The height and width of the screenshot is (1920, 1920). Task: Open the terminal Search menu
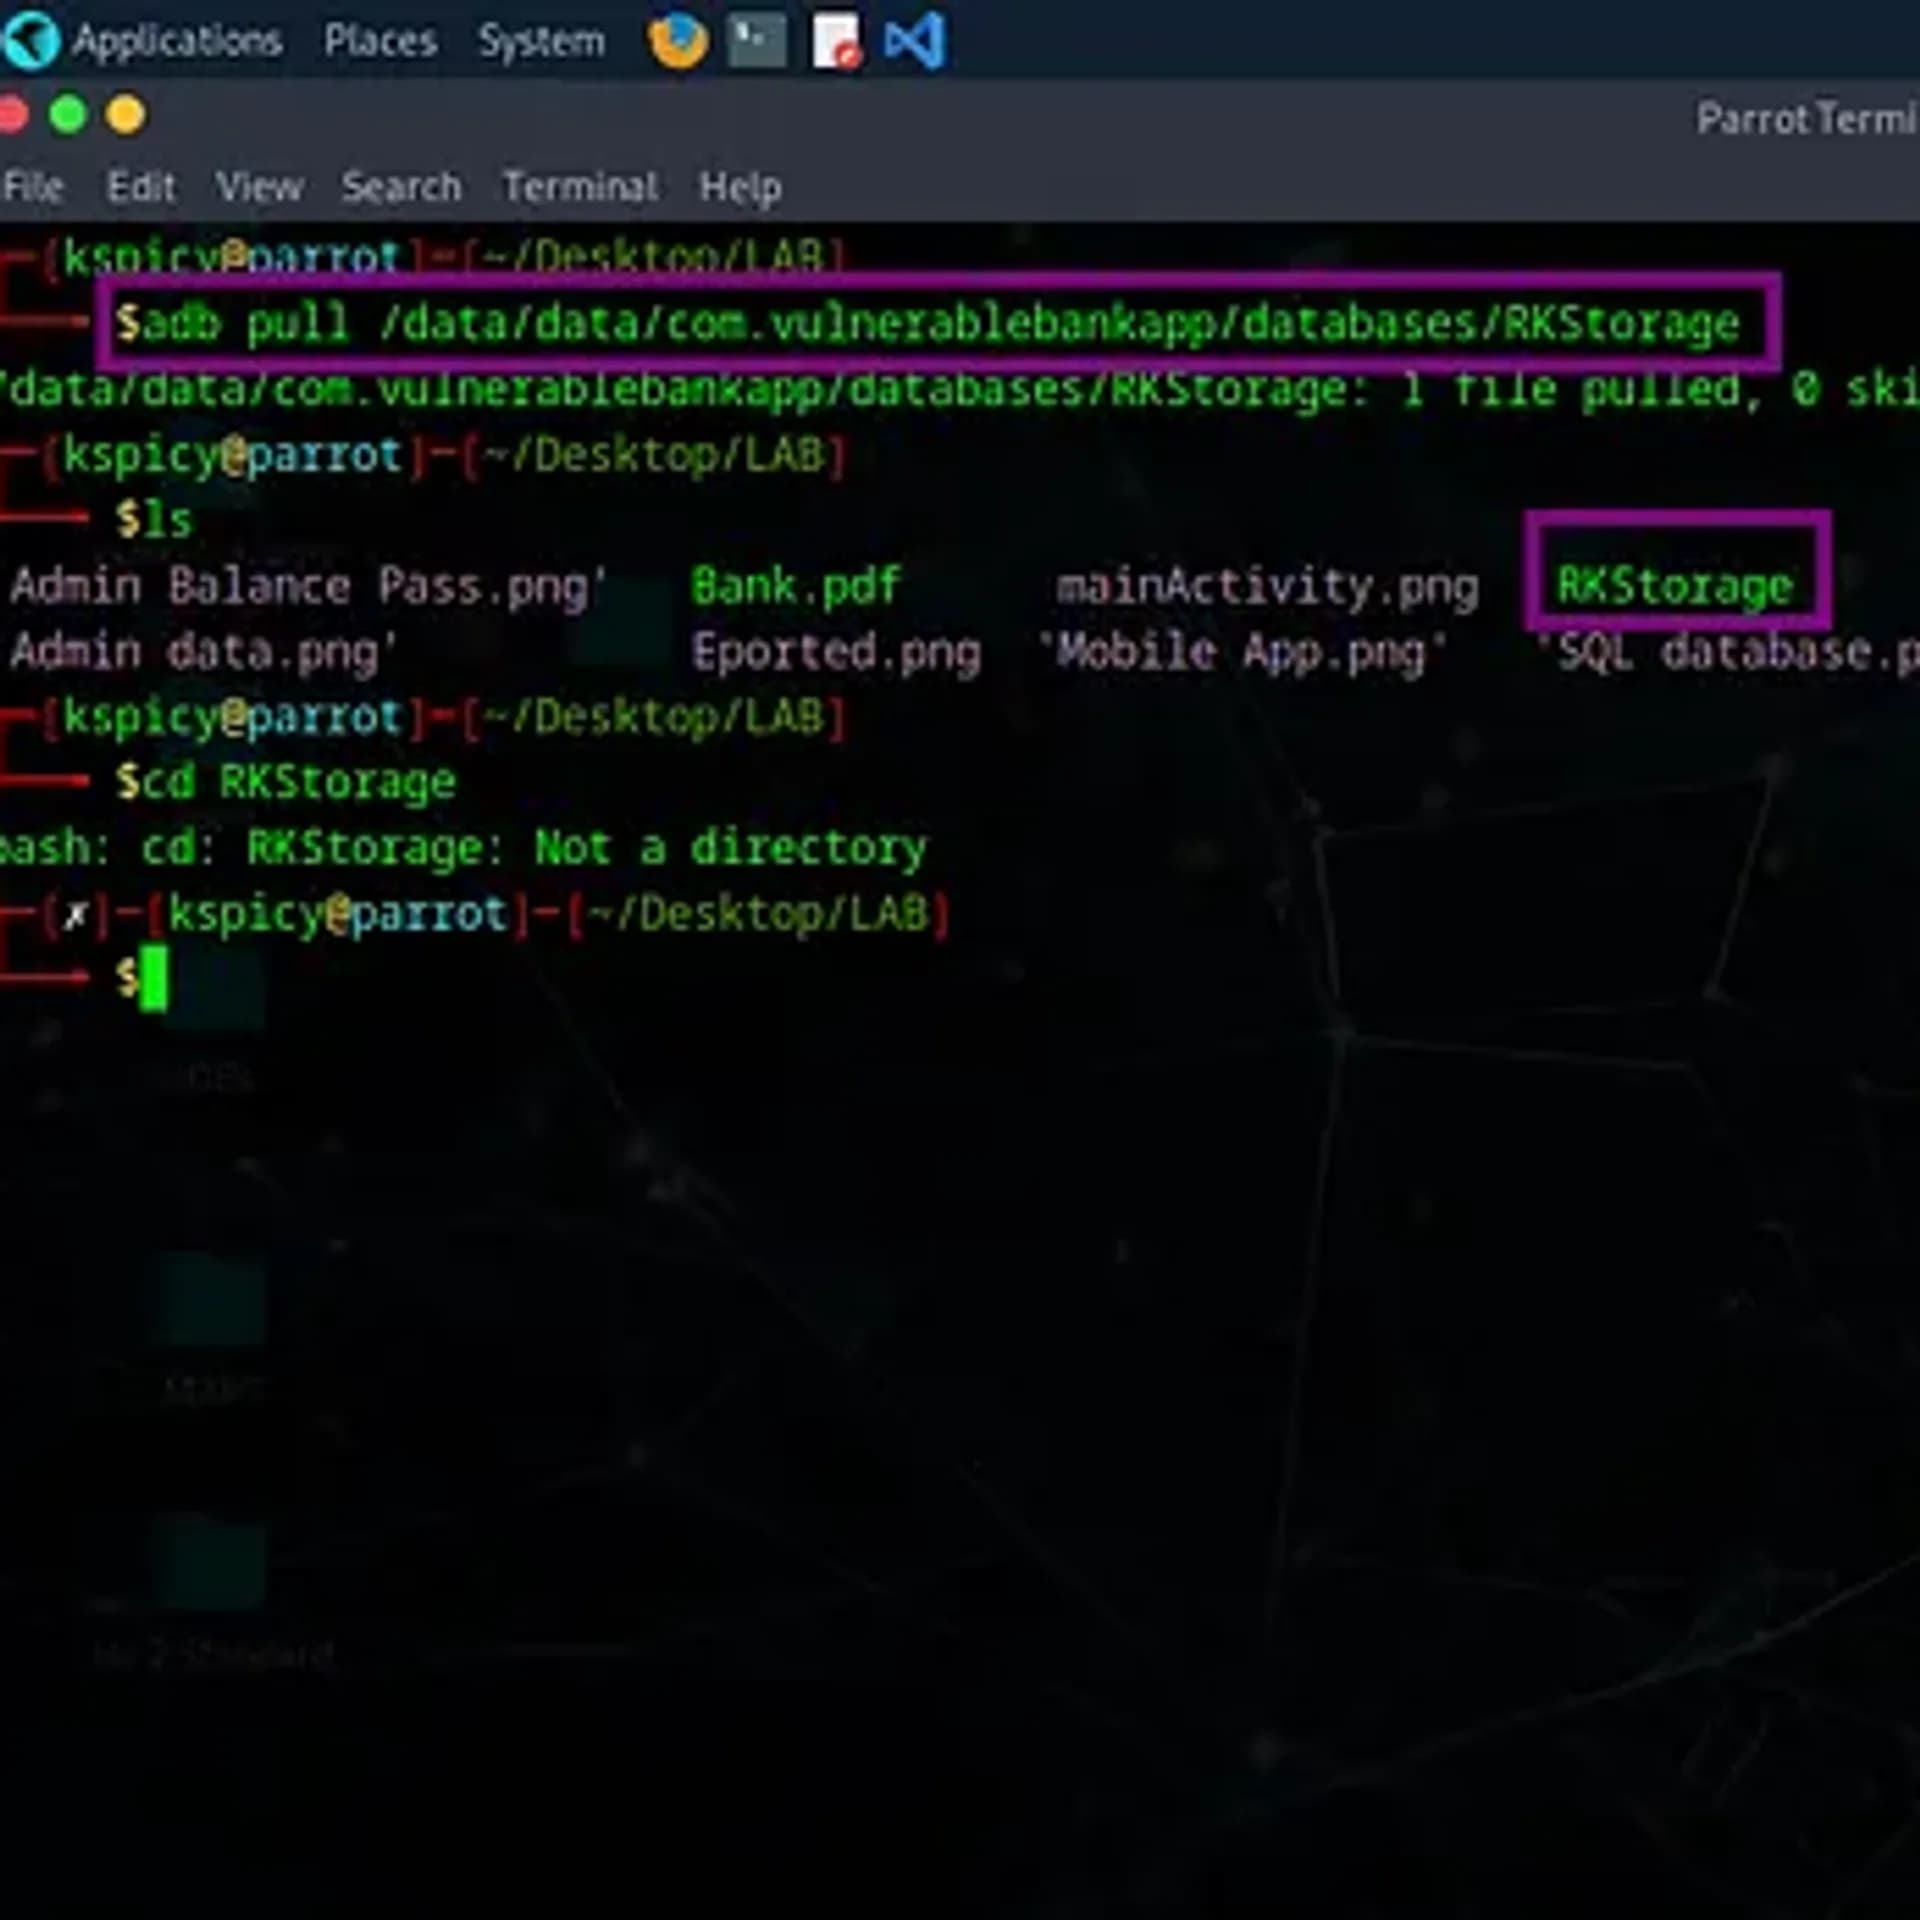coord(401,187)
